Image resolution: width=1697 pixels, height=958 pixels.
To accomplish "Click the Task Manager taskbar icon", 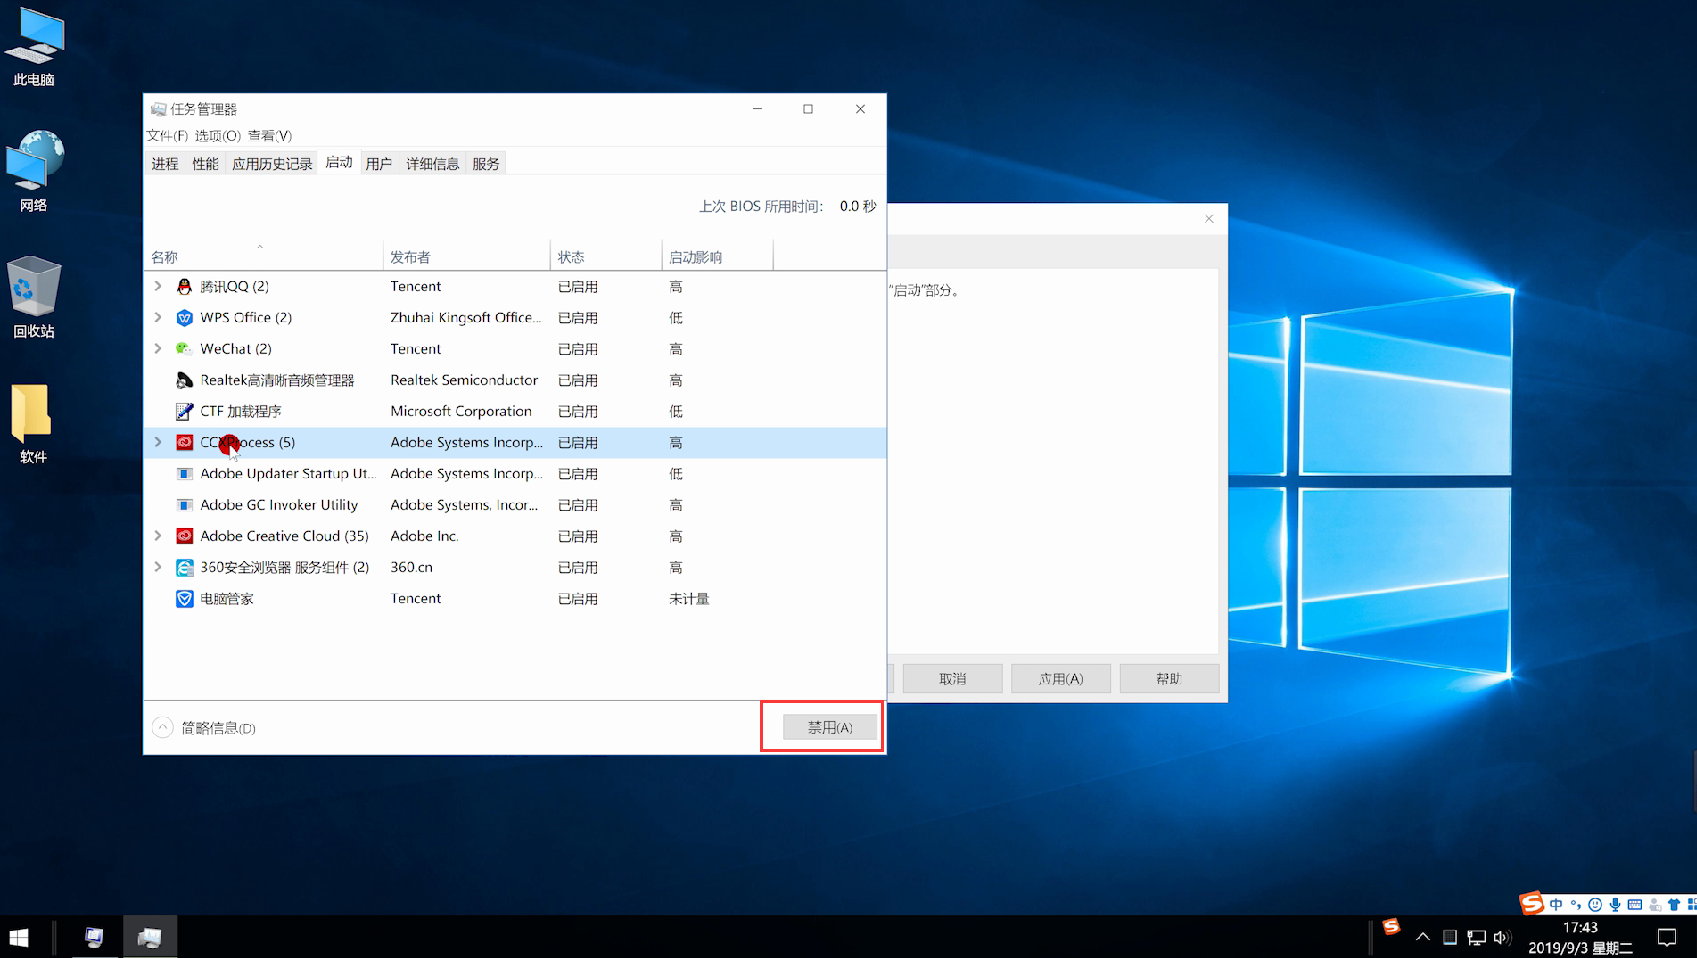I will tap(150, 937).
